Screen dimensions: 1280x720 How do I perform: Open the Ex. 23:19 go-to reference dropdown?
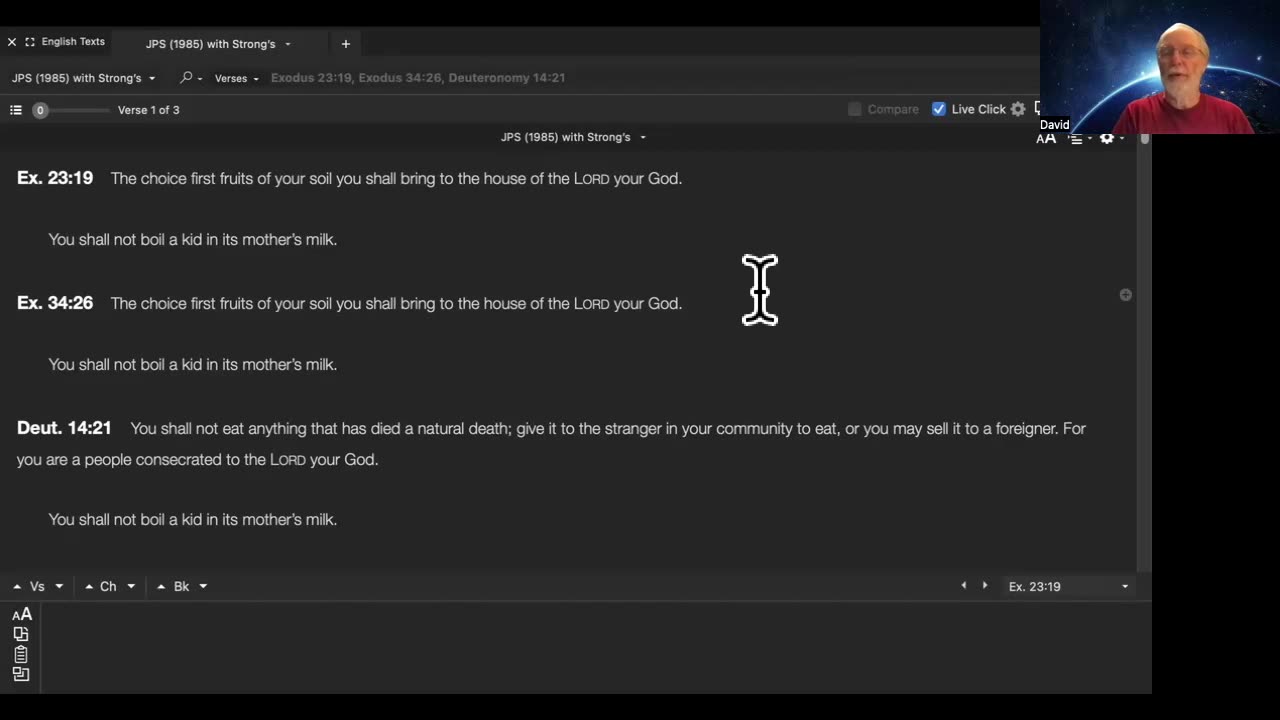pyautogui.click(x=1068, y=587)
